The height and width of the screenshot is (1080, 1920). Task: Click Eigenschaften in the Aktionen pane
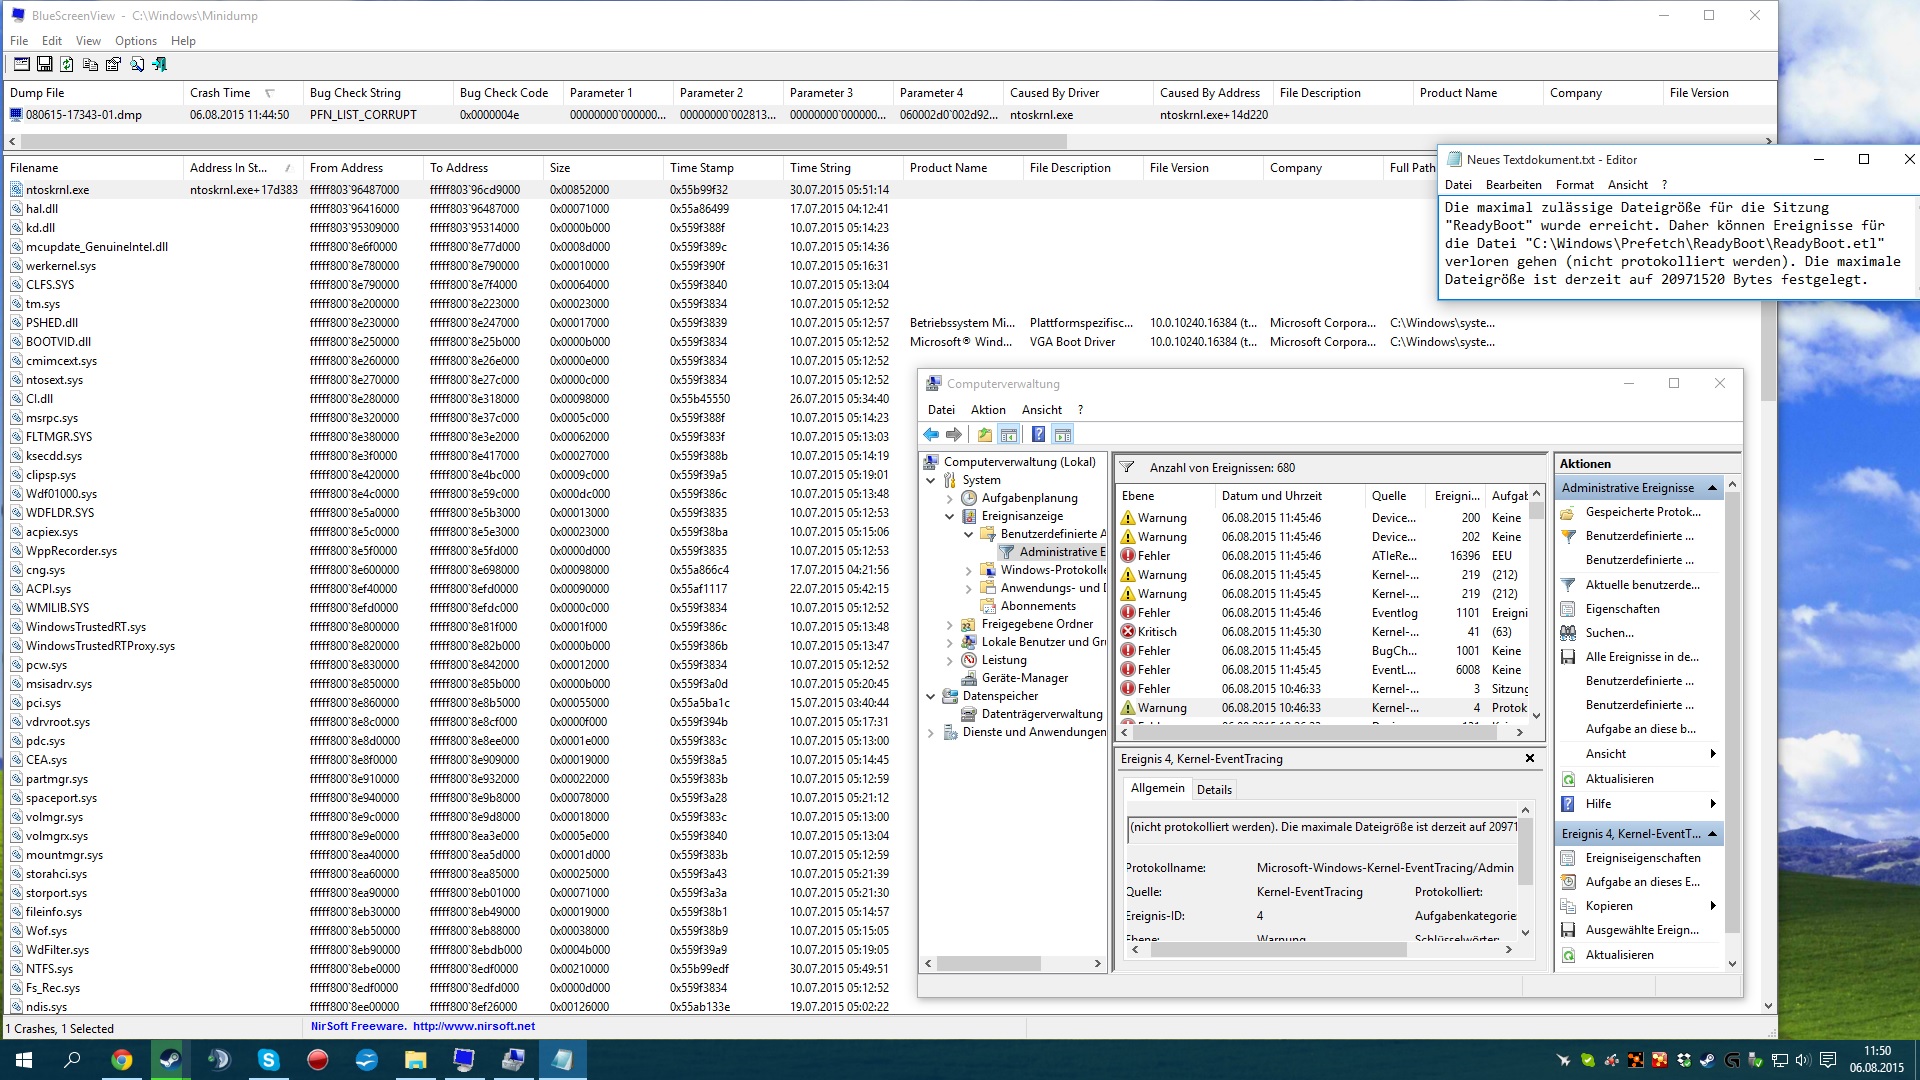[x=1622, y=609]
